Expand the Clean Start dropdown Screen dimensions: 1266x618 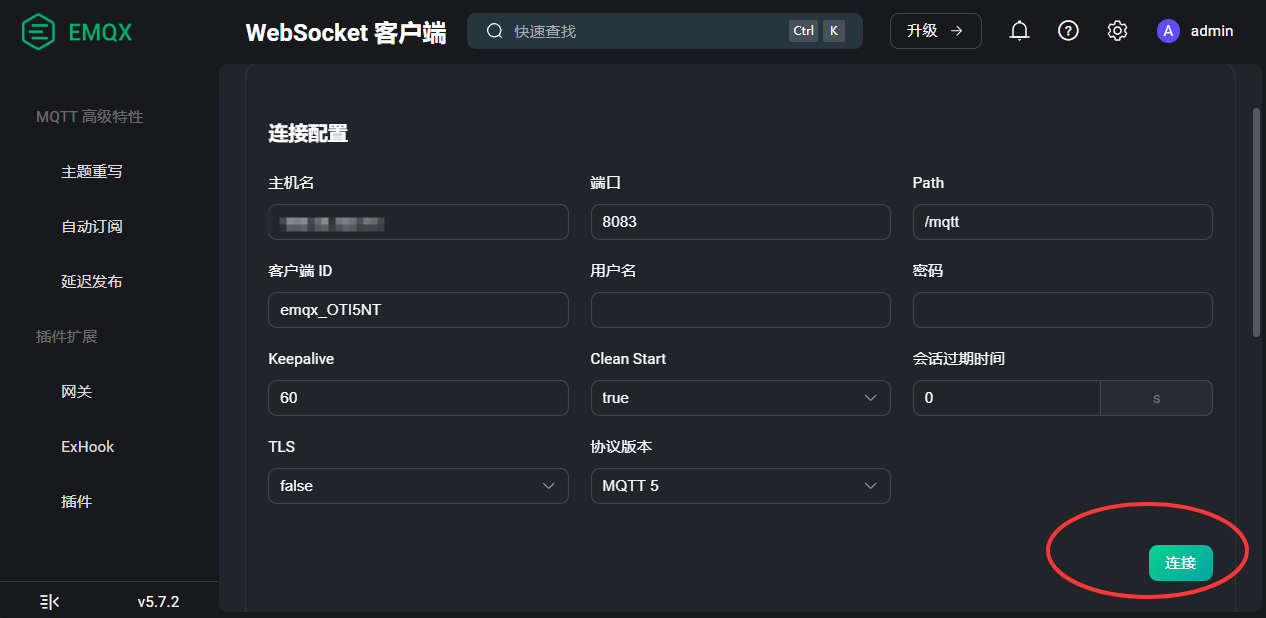tap(740, 398)
